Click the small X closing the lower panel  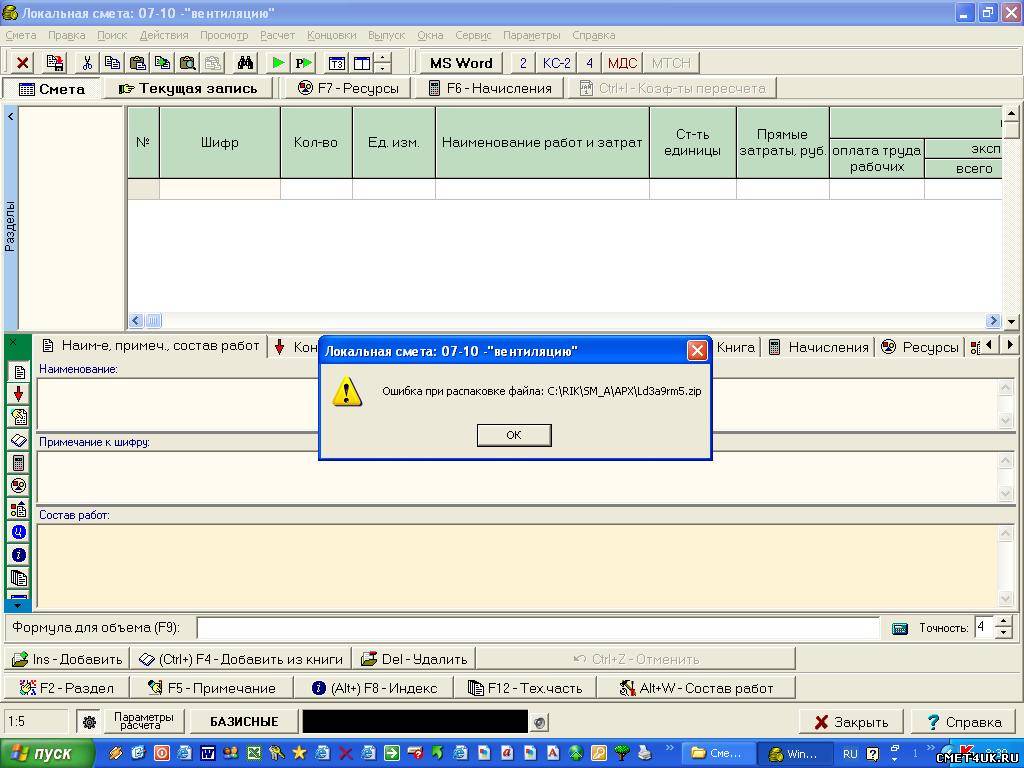point(14,342)
